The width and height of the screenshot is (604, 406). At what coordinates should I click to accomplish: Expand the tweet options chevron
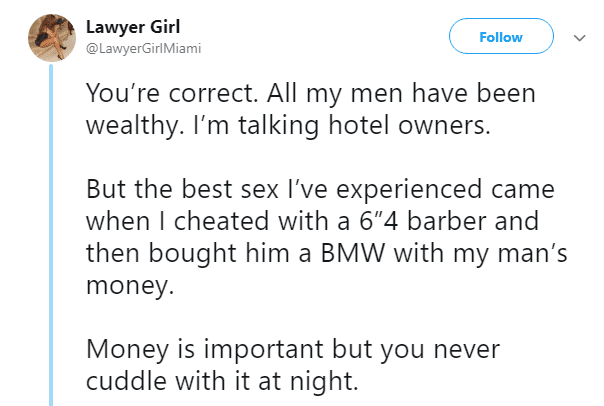579,38
